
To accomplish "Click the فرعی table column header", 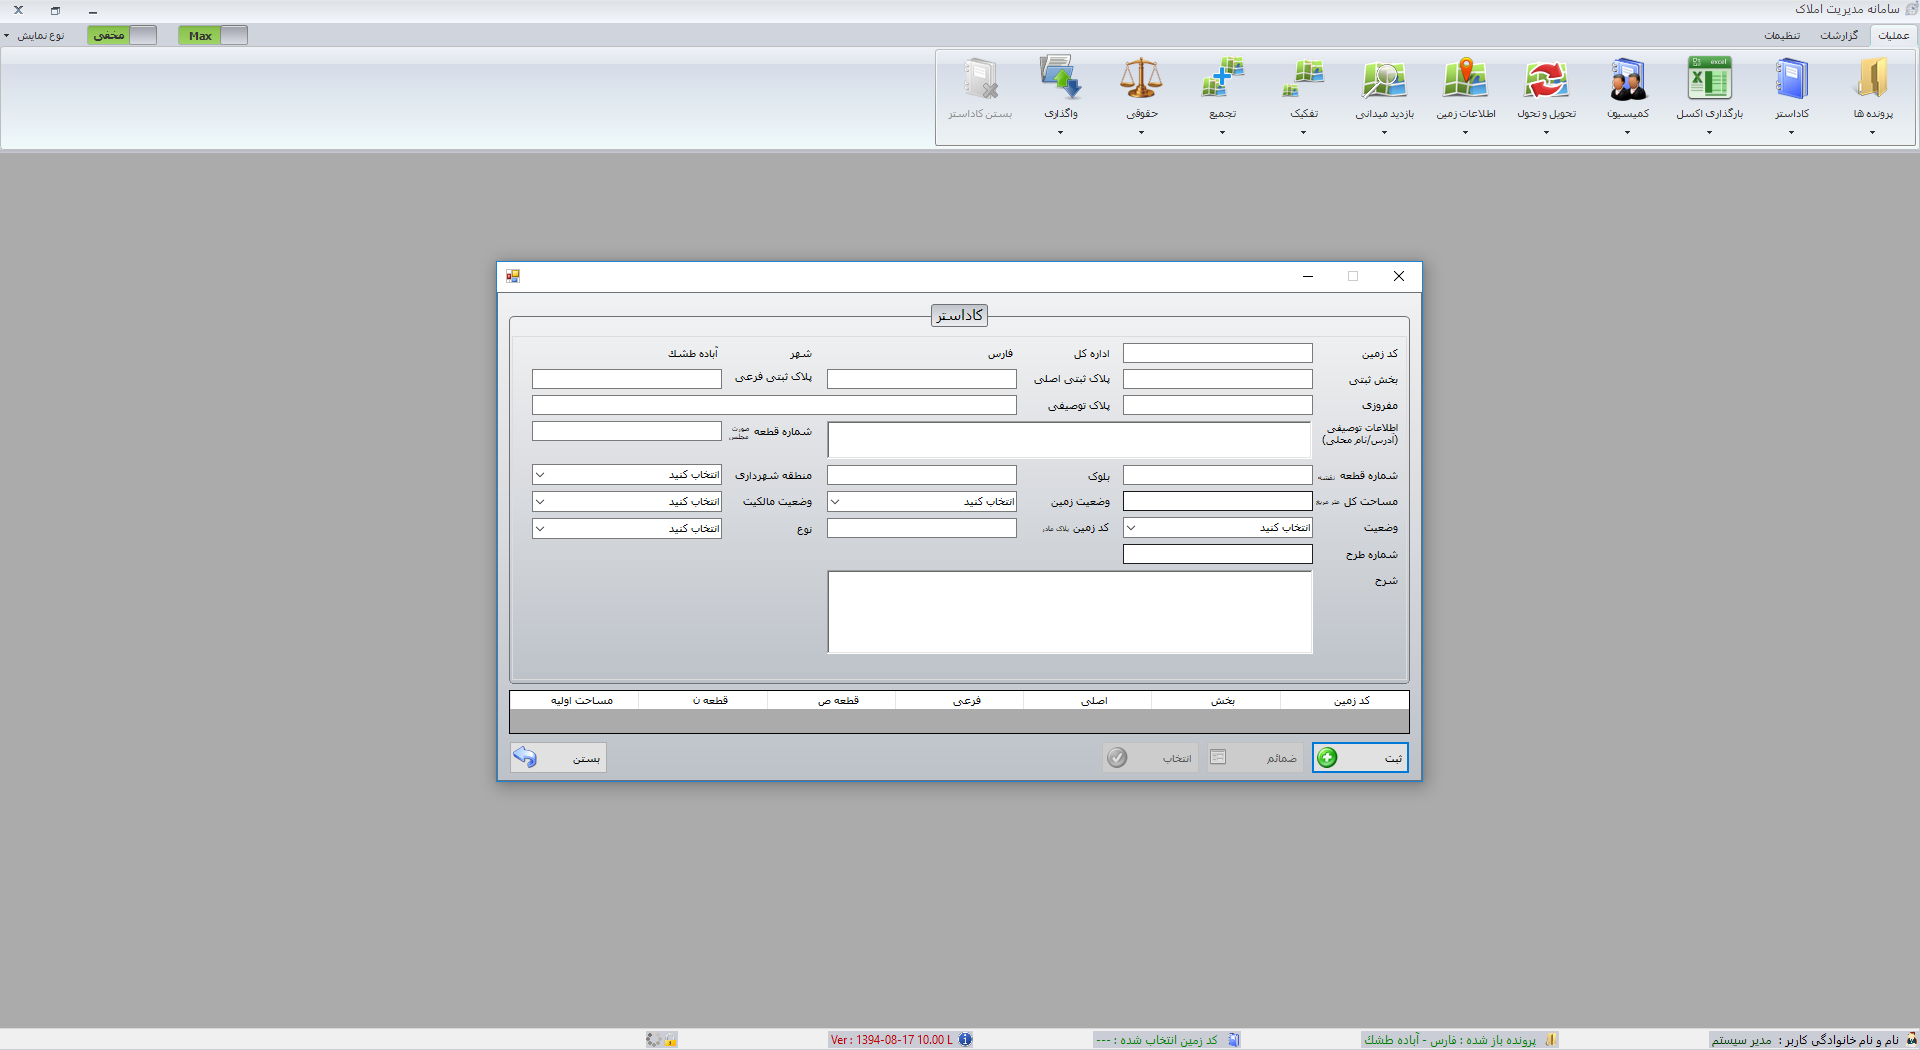I will click(960, 700).
